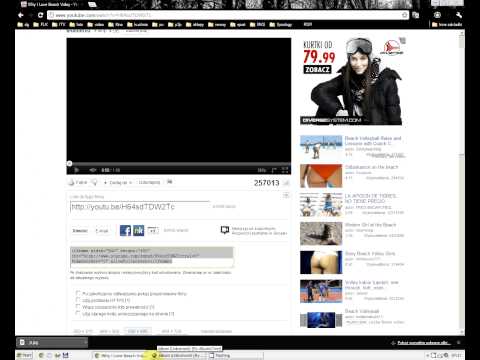480x360 pixels.
Task: Mute the video using the speaker icon
Action: coord(93,170)
